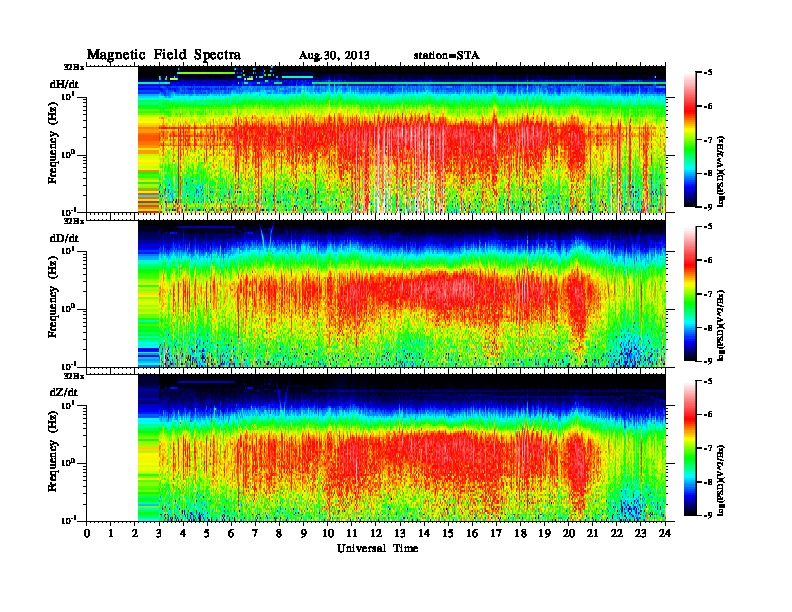Click hour 6 on the Universal Time axis
The width and height of the screenshot is (792, 612).
pyautogui.click(x=231, y=534)
